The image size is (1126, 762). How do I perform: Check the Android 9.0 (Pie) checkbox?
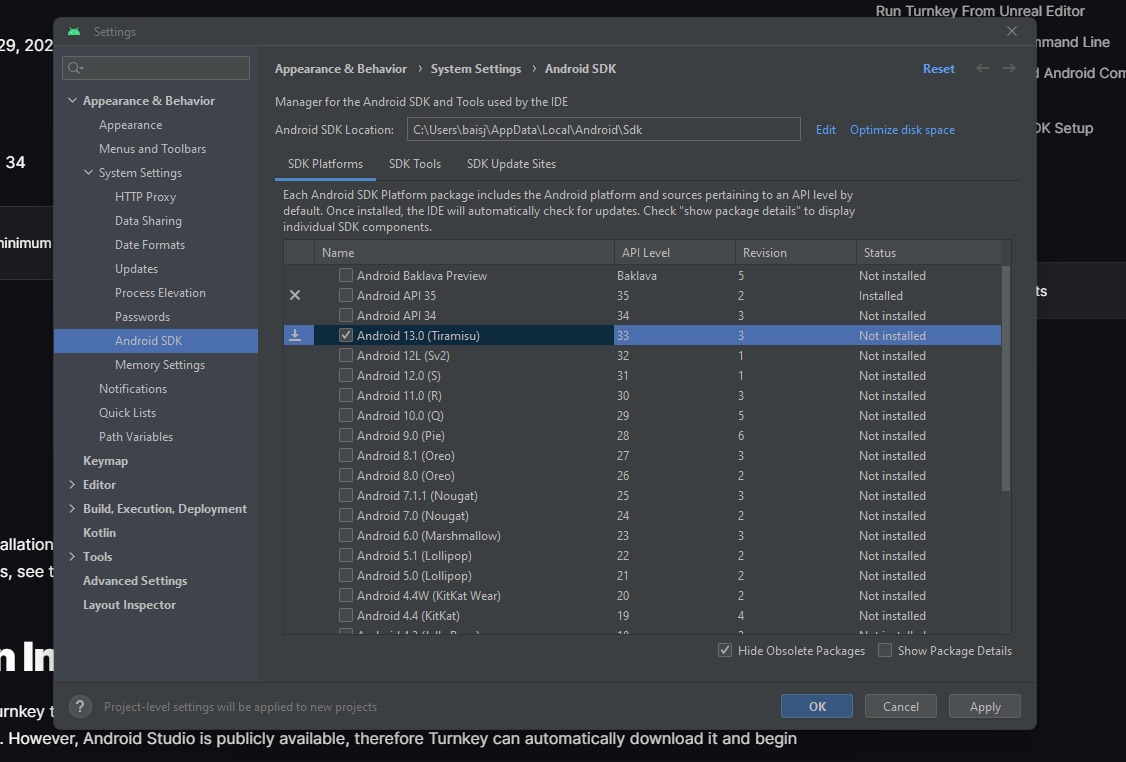(346, 436)
